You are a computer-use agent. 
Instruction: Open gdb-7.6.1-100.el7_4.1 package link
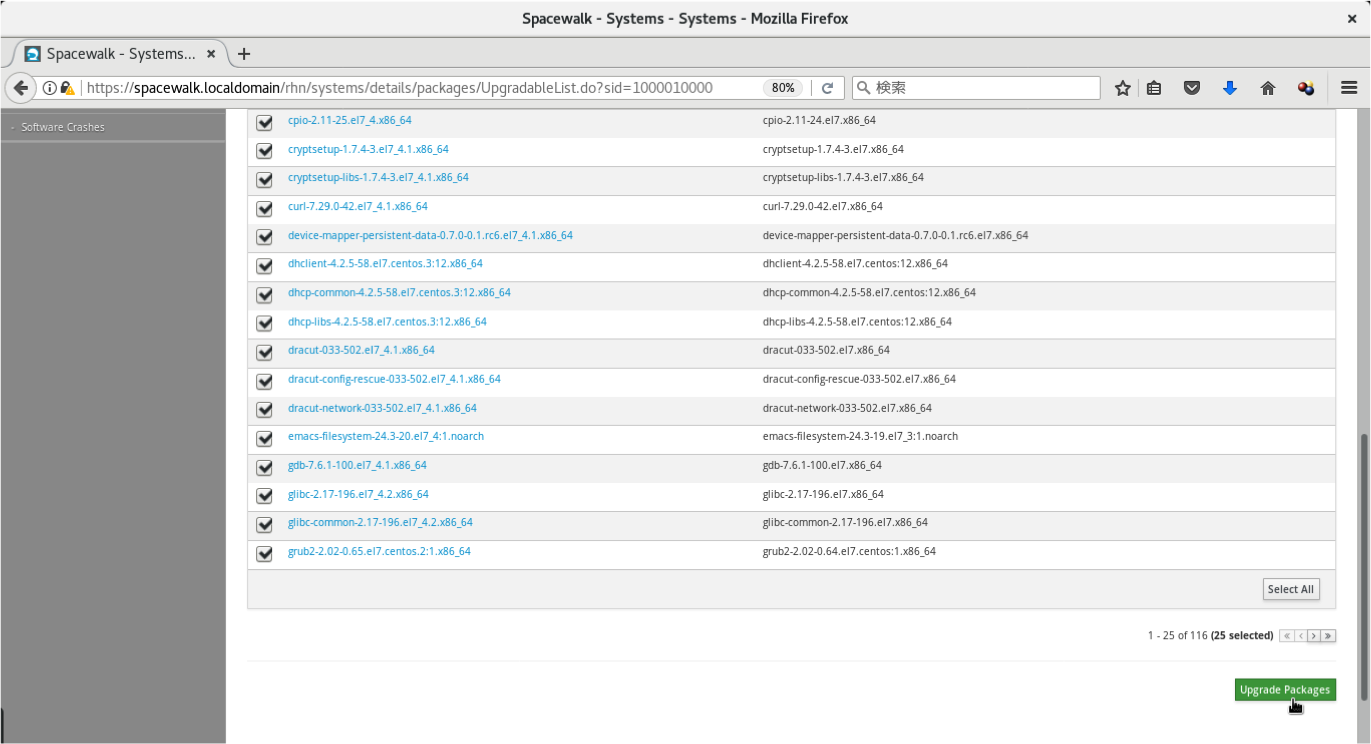coord(357,465)
